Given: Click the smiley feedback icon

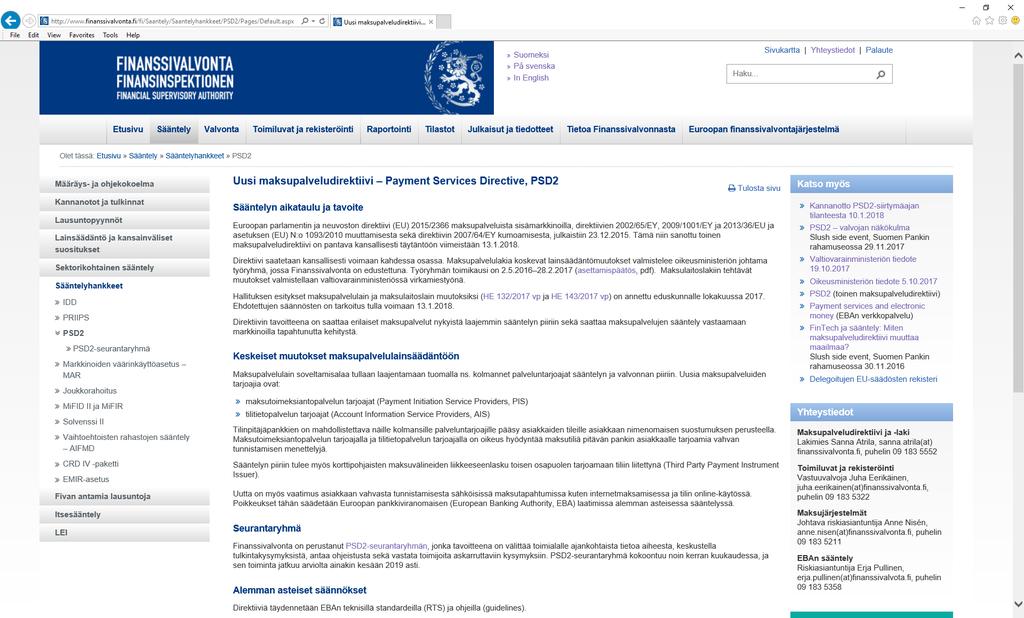Looking at the screenshot, I should pyautogui.click(x=1016, y=21).
